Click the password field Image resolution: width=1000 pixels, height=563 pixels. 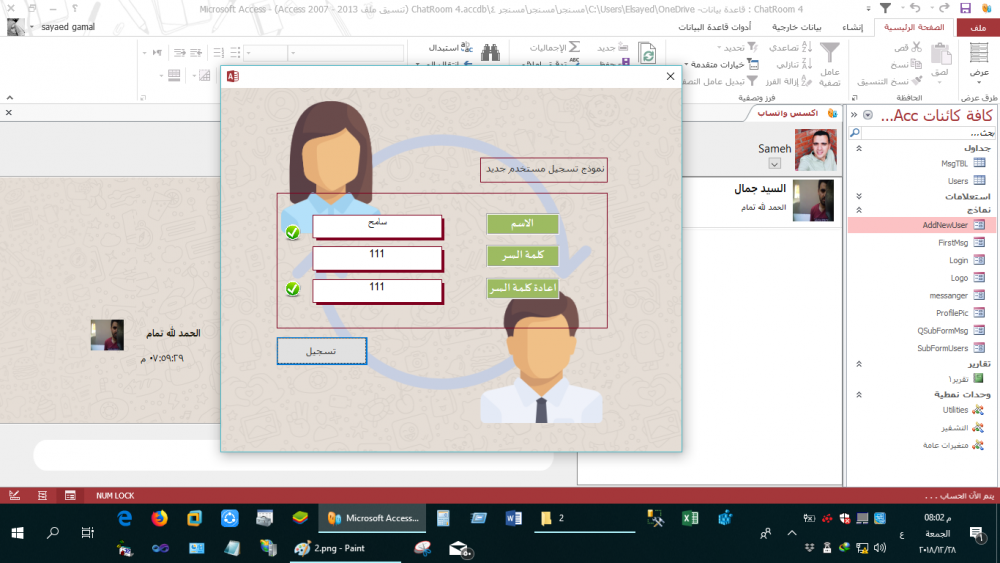coord(377,258)
